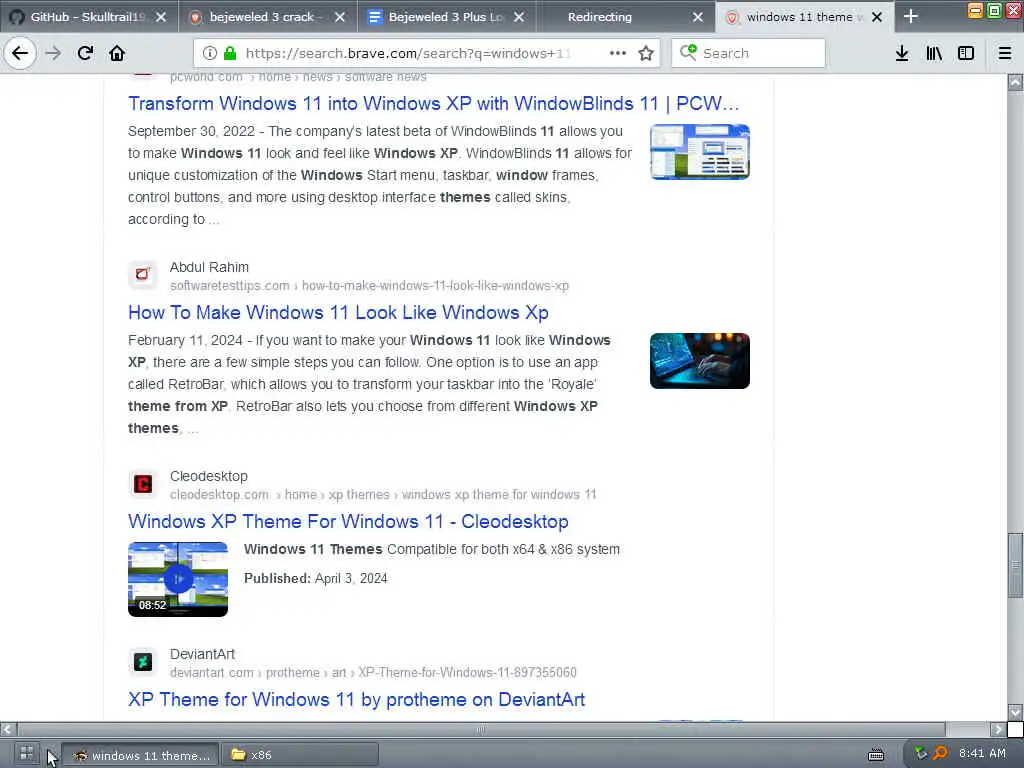Click the DeviantArt site favicon
The height and width of the screenshot is (768, 1024).
(142, 662)
